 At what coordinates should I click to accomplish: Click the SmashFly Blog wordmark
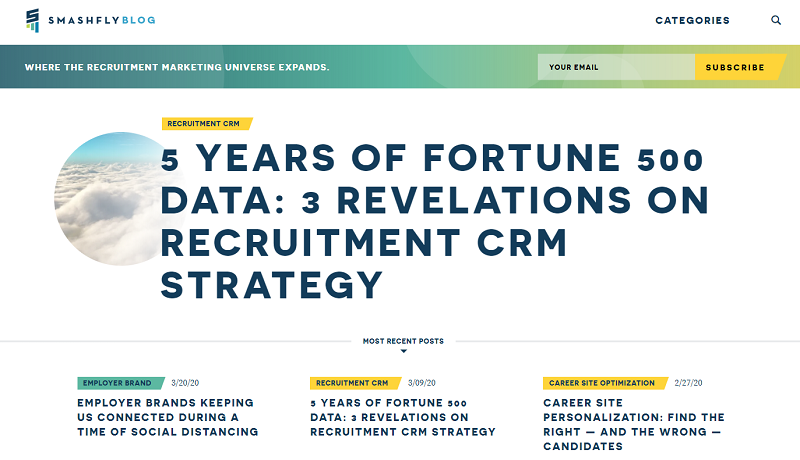tap(102, 20)
